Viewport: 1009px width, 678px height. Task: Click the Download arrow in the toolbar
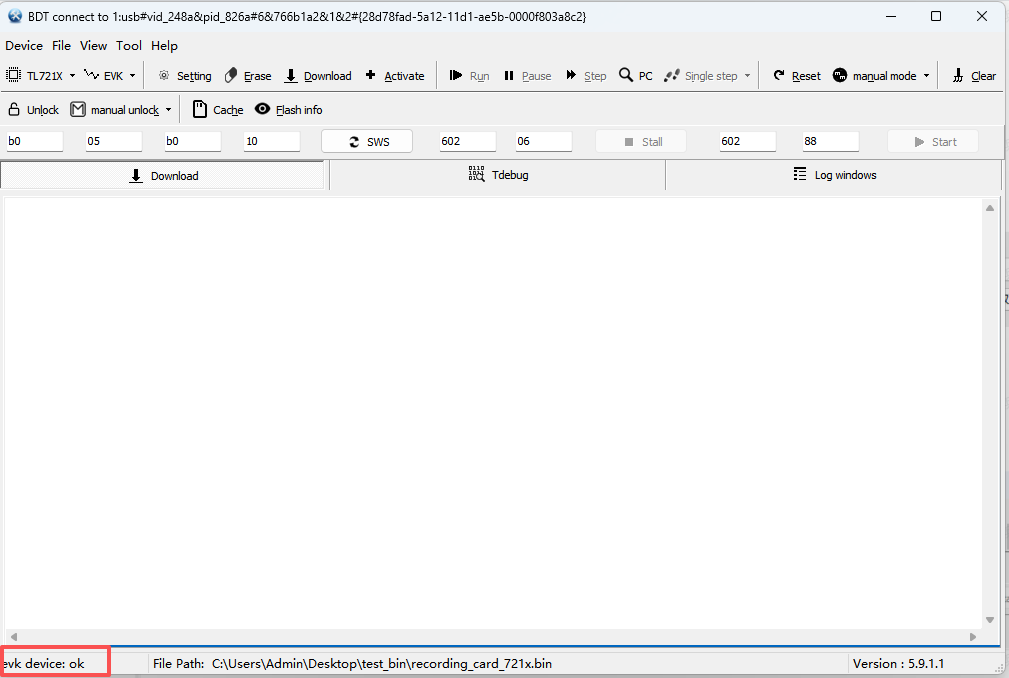(291, 75)
